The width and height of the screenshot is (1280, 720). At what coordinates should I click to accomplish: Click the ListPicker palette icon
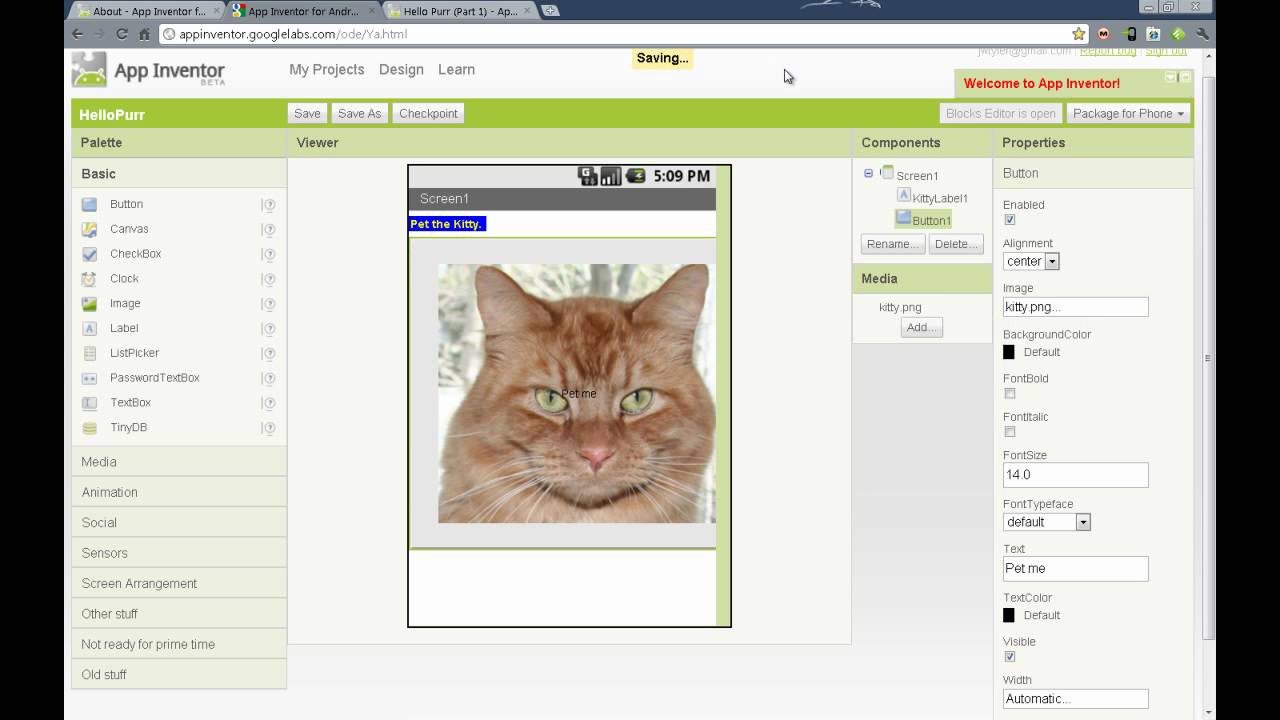tap(90, 353)
